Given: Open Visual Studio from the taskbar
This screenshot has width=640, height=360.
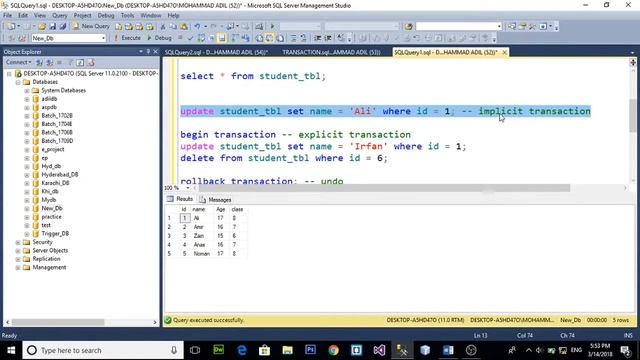Looking at the screenshot, I should pos(379,350).
